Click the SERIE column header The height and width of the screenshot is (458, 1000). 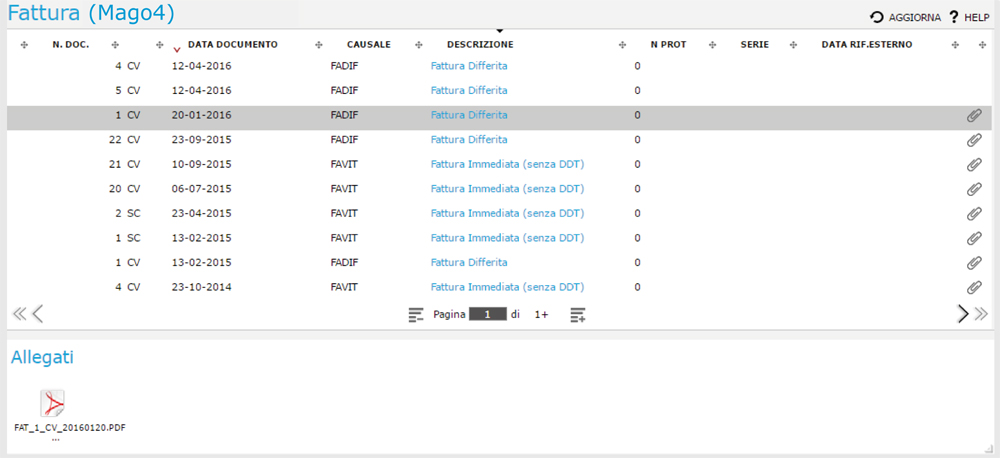point(754,45)
